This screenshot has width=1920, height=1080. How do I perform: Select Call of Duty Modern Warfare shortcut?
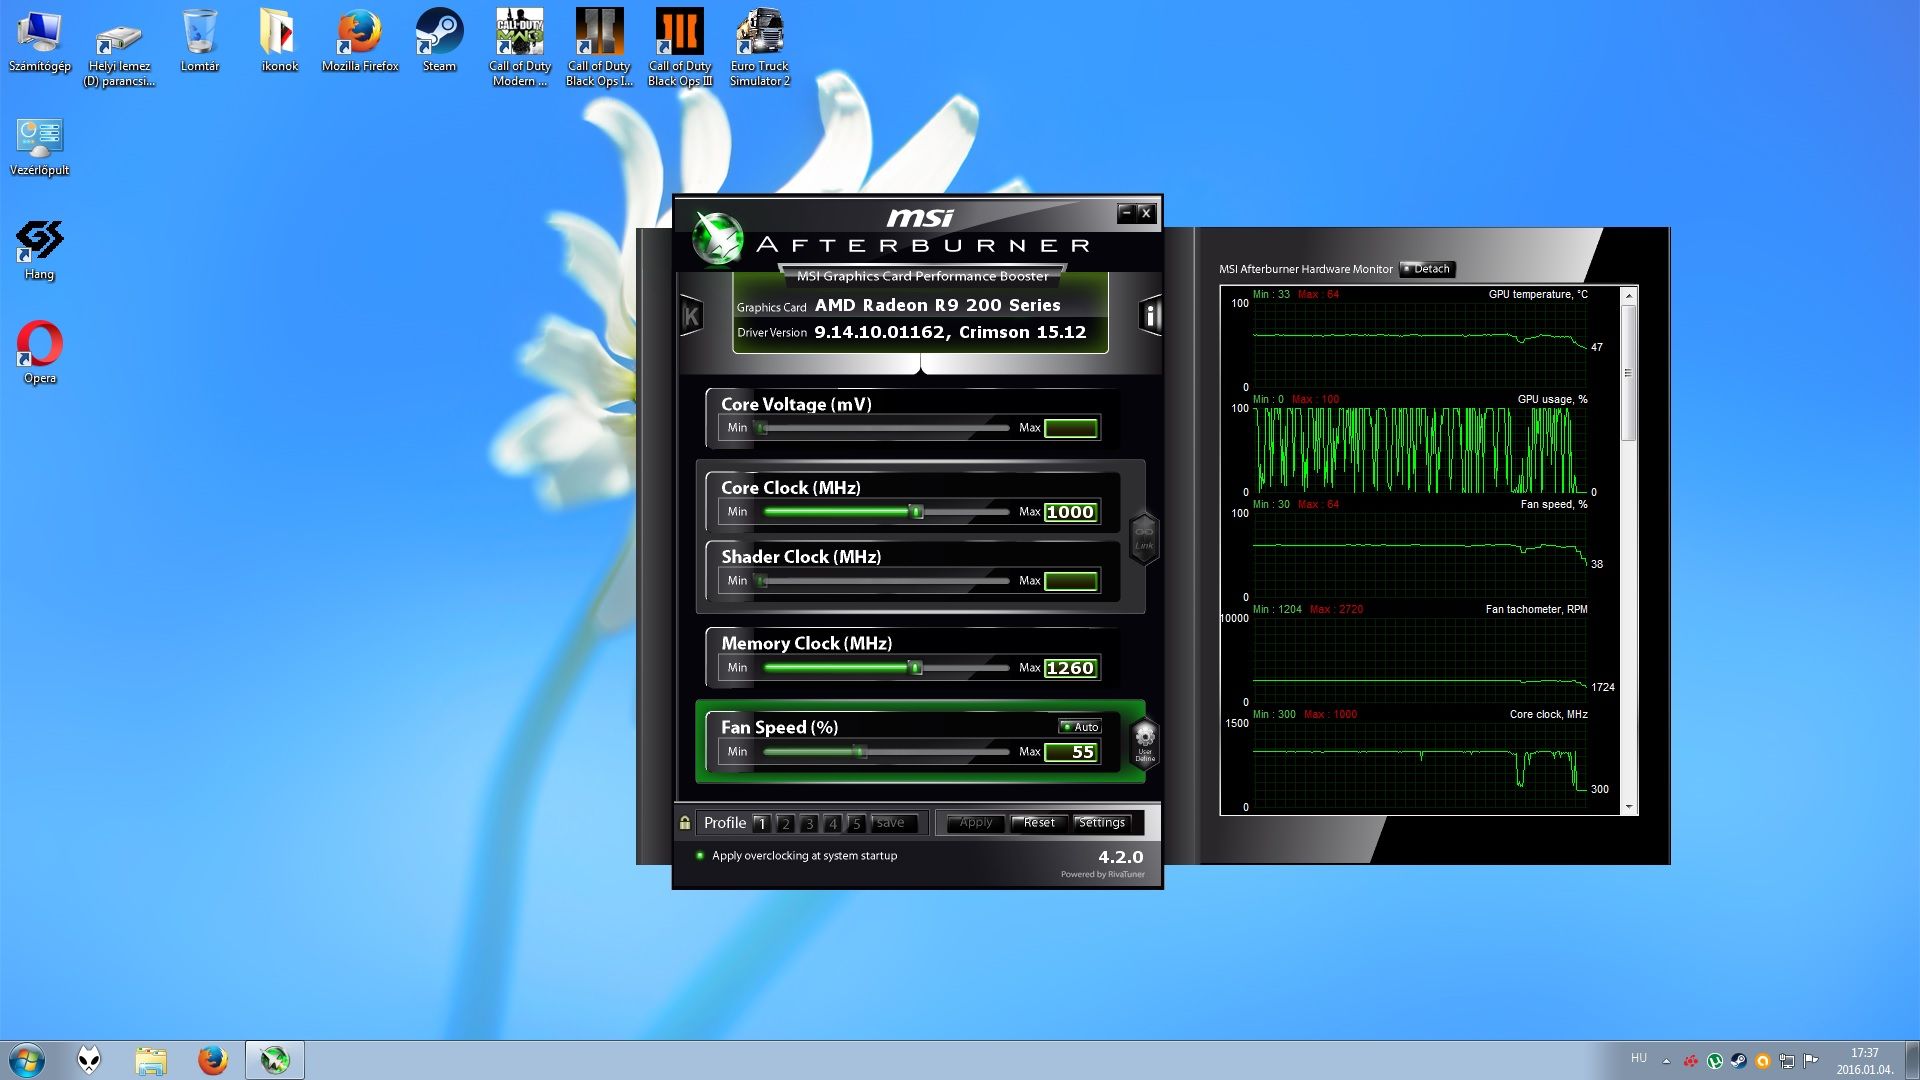pos(519,48)
